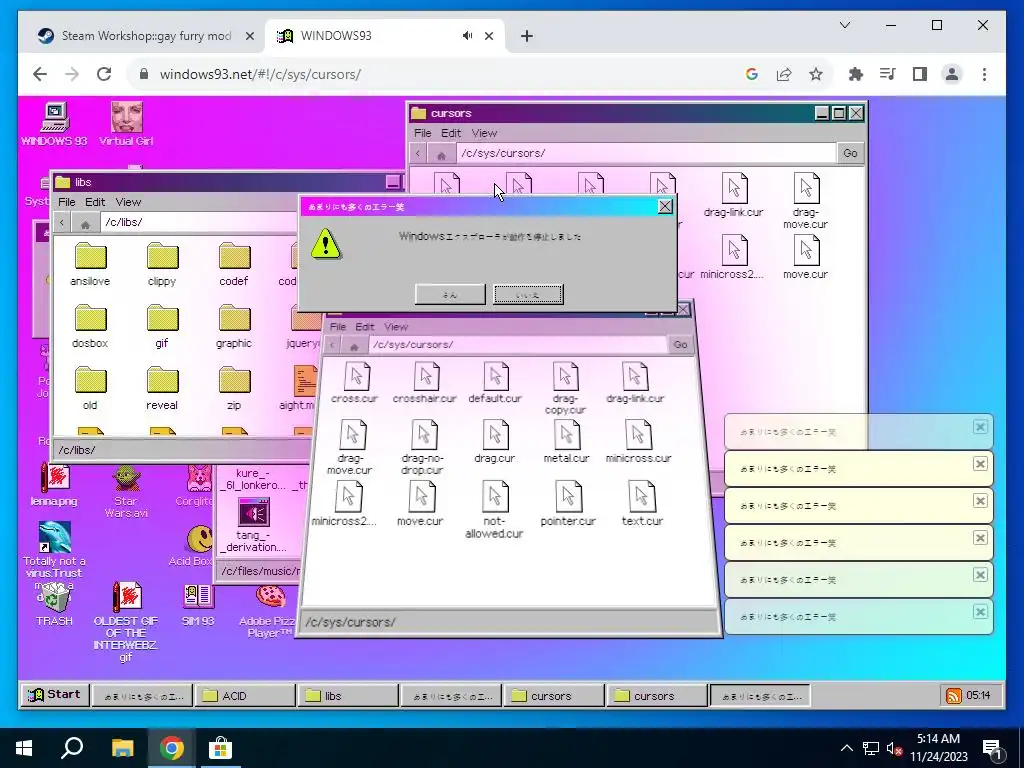Open the clippy folder in libs
The image size is (1024, 768).
pyautogui.click(x=162, y=264)
